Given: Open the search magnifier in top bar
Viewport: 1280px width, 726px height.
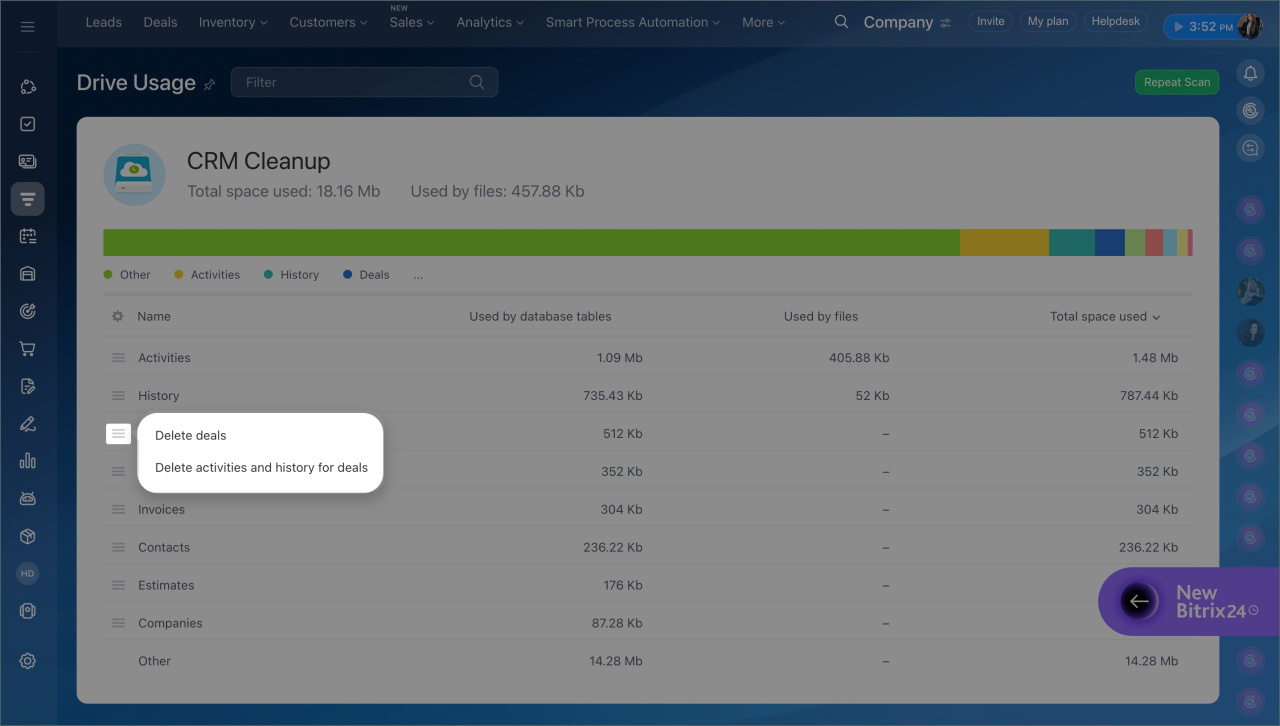Looking at the screenshot, I should point(841,22).
